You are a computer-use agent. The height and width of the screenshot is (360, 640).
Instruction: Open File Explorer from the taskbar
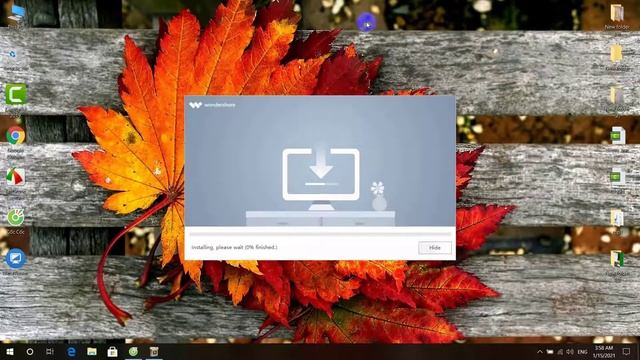click(x=92, y=351)
